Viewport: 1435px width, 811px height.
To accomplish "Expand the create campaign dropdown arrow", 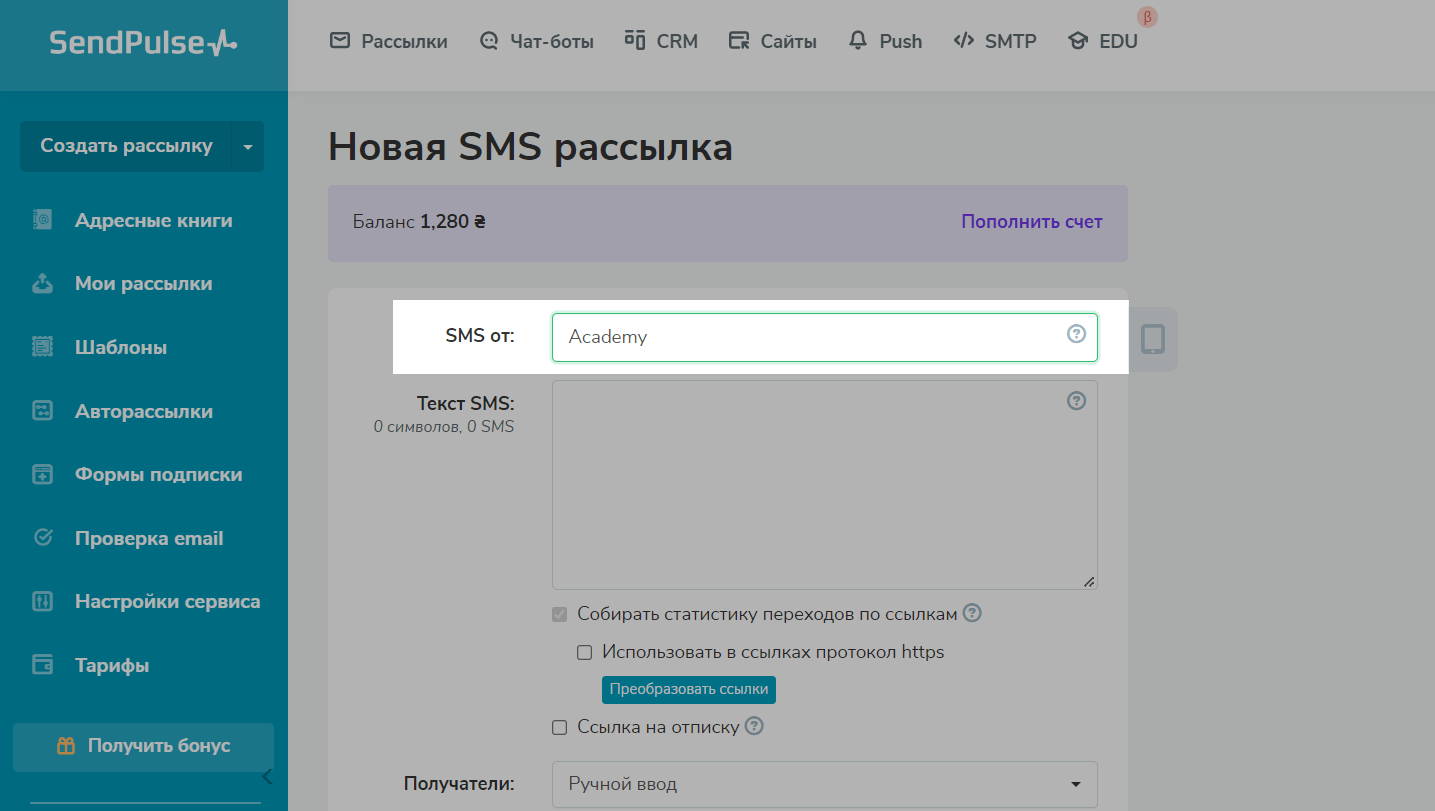I will click(247, 147).
